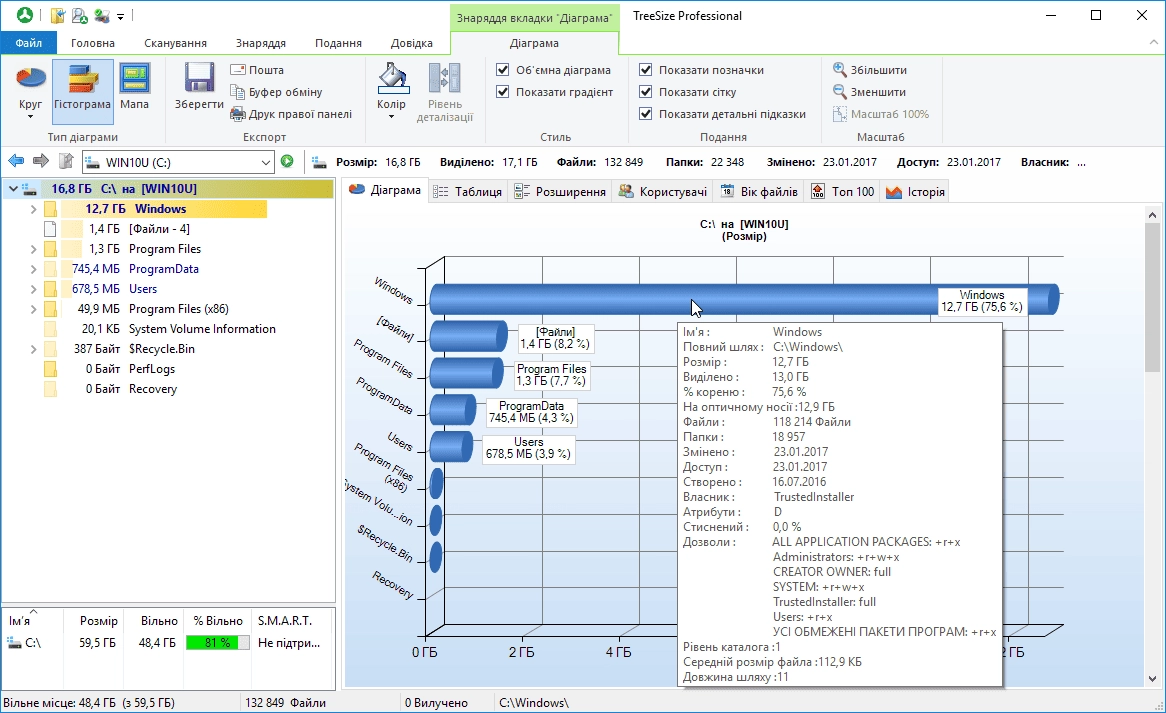Toggle Об'ємна діаграма checkbox

pos(503,70)
